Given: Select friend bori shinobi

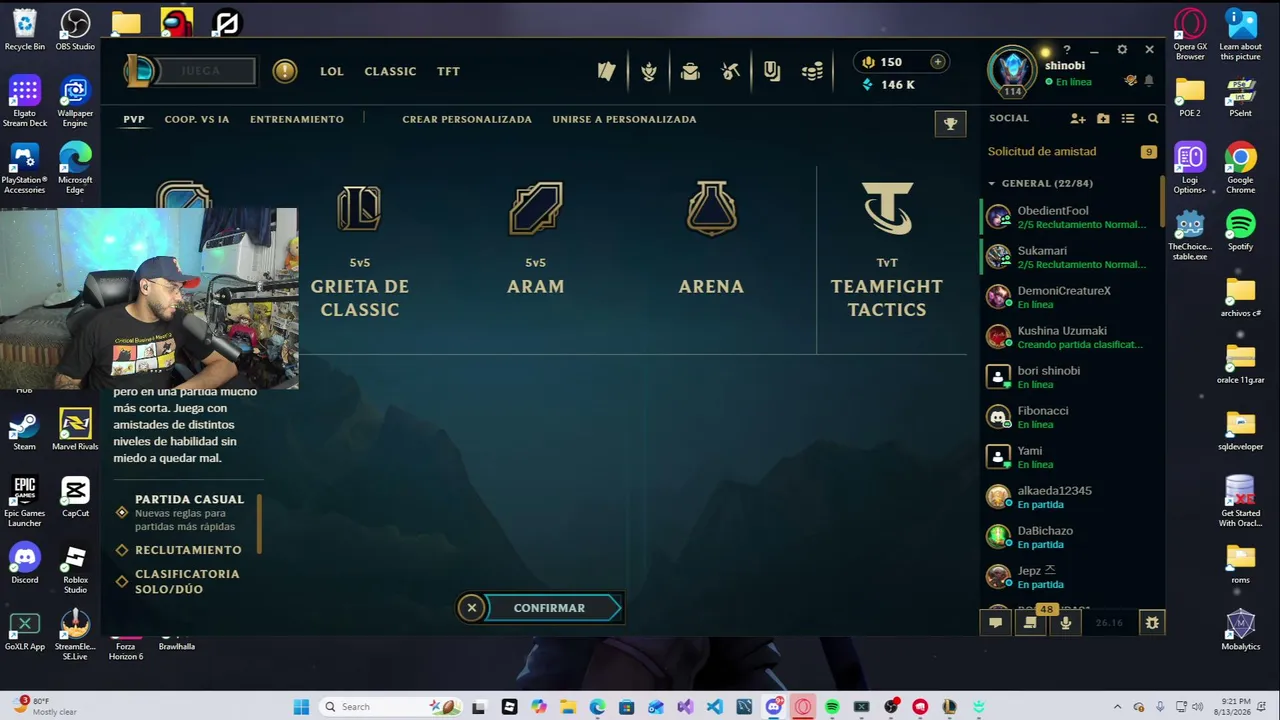Looking at the screenshot, I should [x=1071, y=377].
